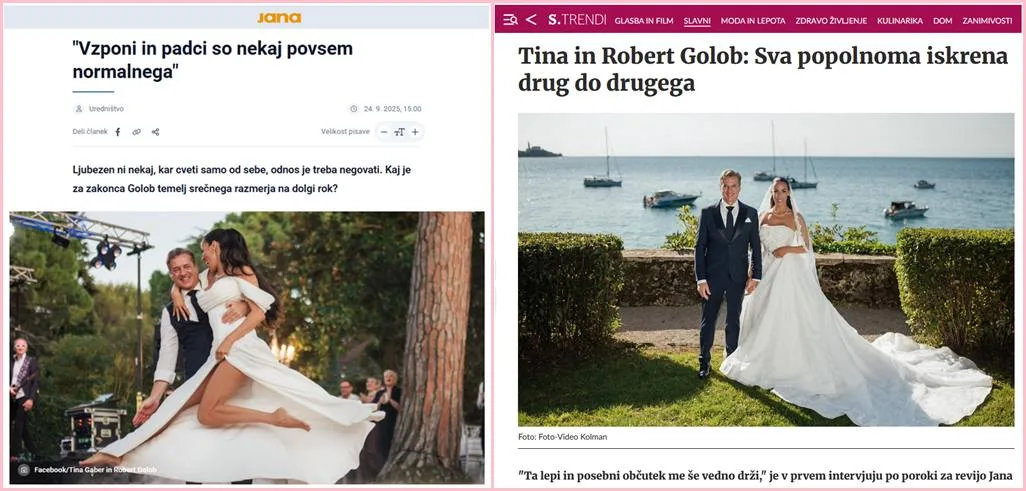This screenshot has height=491, width=1026.
Task: Decrease font size with minus button
Action: click(384, 132)
